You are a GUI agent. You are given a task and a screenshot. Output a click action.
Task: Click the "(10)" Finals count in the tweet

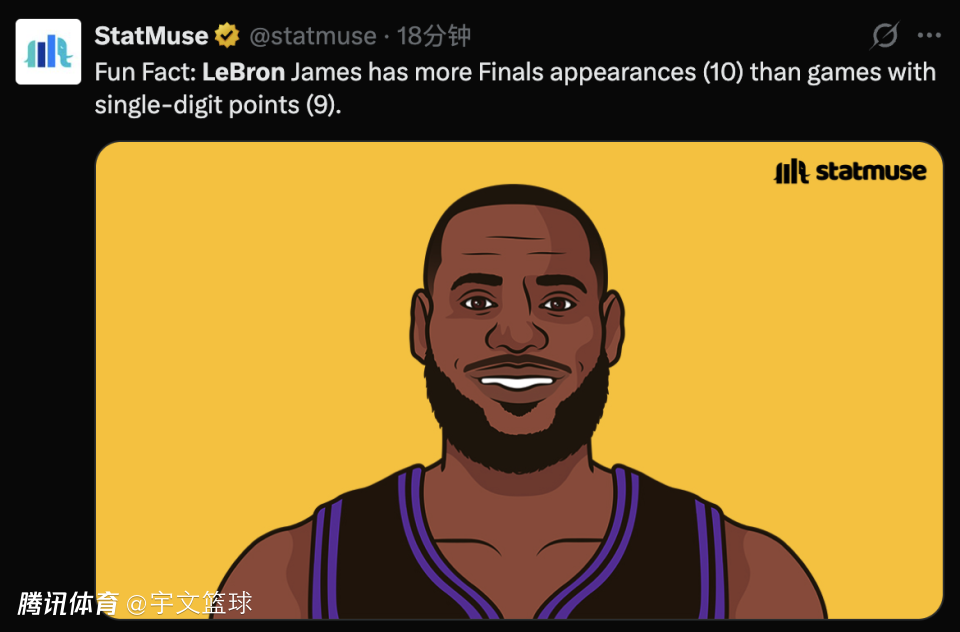point(721,72)
